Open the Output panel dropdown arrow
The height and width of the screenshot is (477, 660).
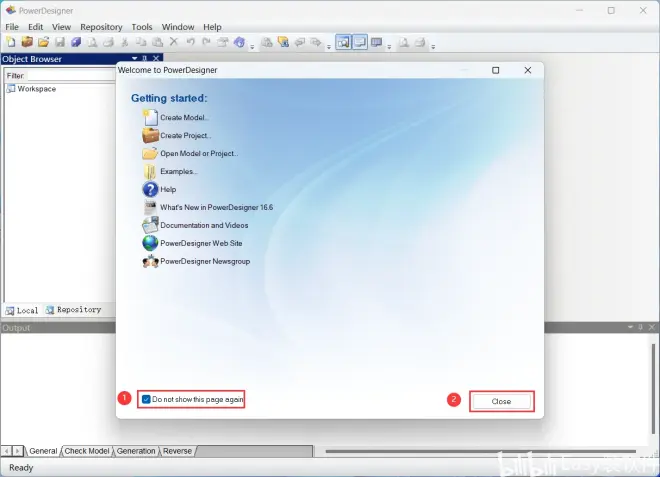[x=630, y=327]
